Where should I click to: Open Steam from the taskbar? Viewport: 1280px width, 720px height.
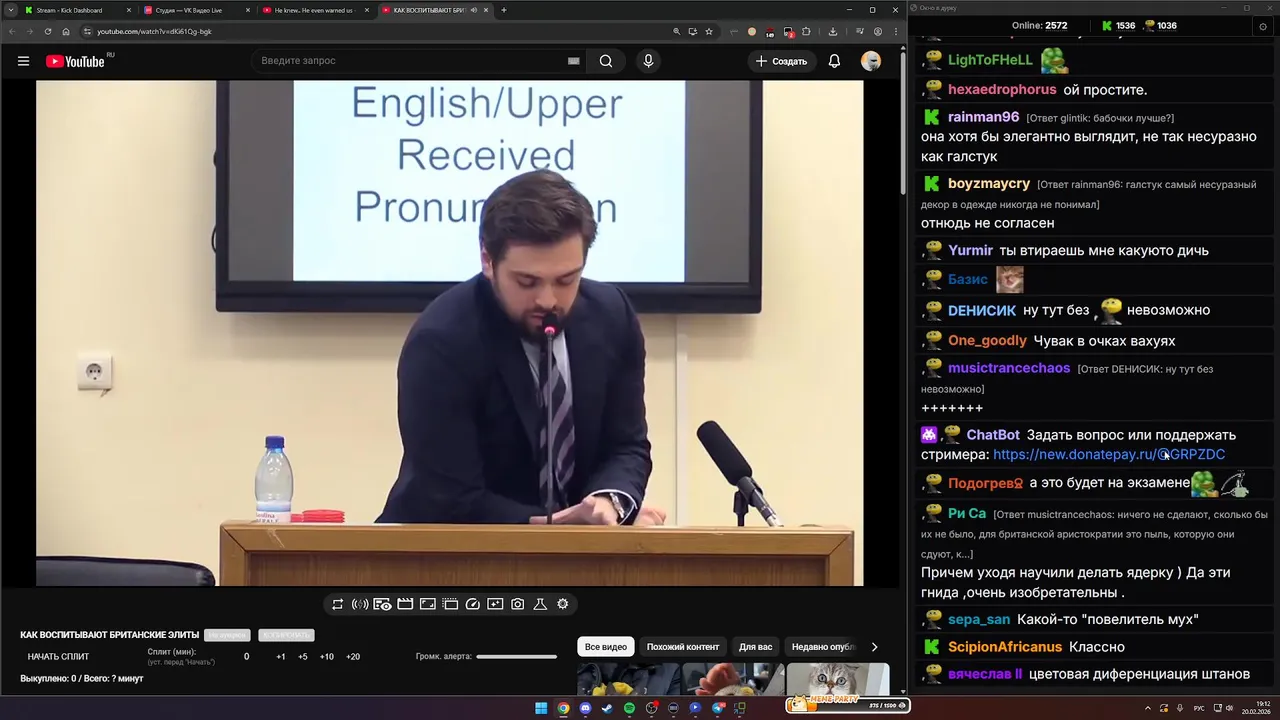click(607, 708)
